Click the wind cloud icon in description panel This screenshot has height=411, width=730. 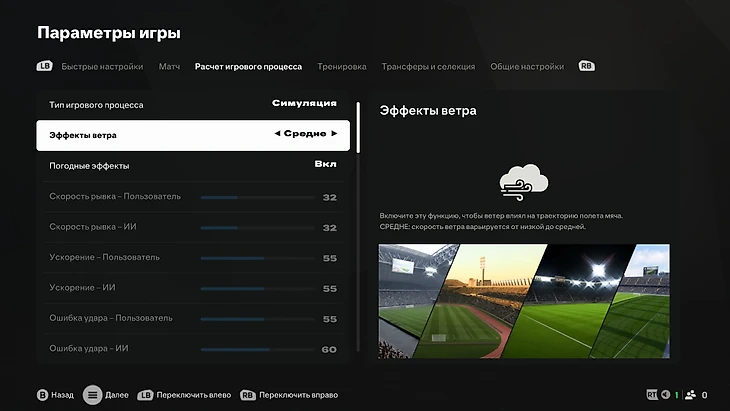click(524, 182)
